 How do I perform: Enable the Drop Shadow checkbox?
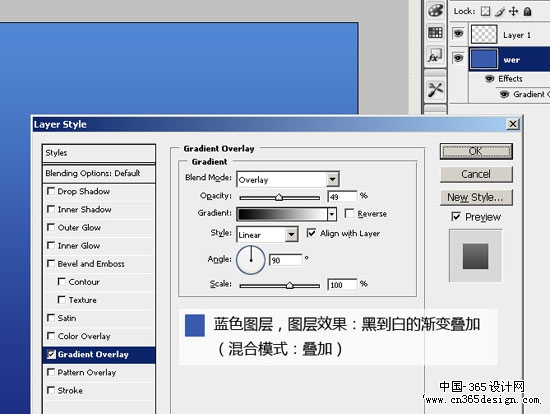(51, 191)
